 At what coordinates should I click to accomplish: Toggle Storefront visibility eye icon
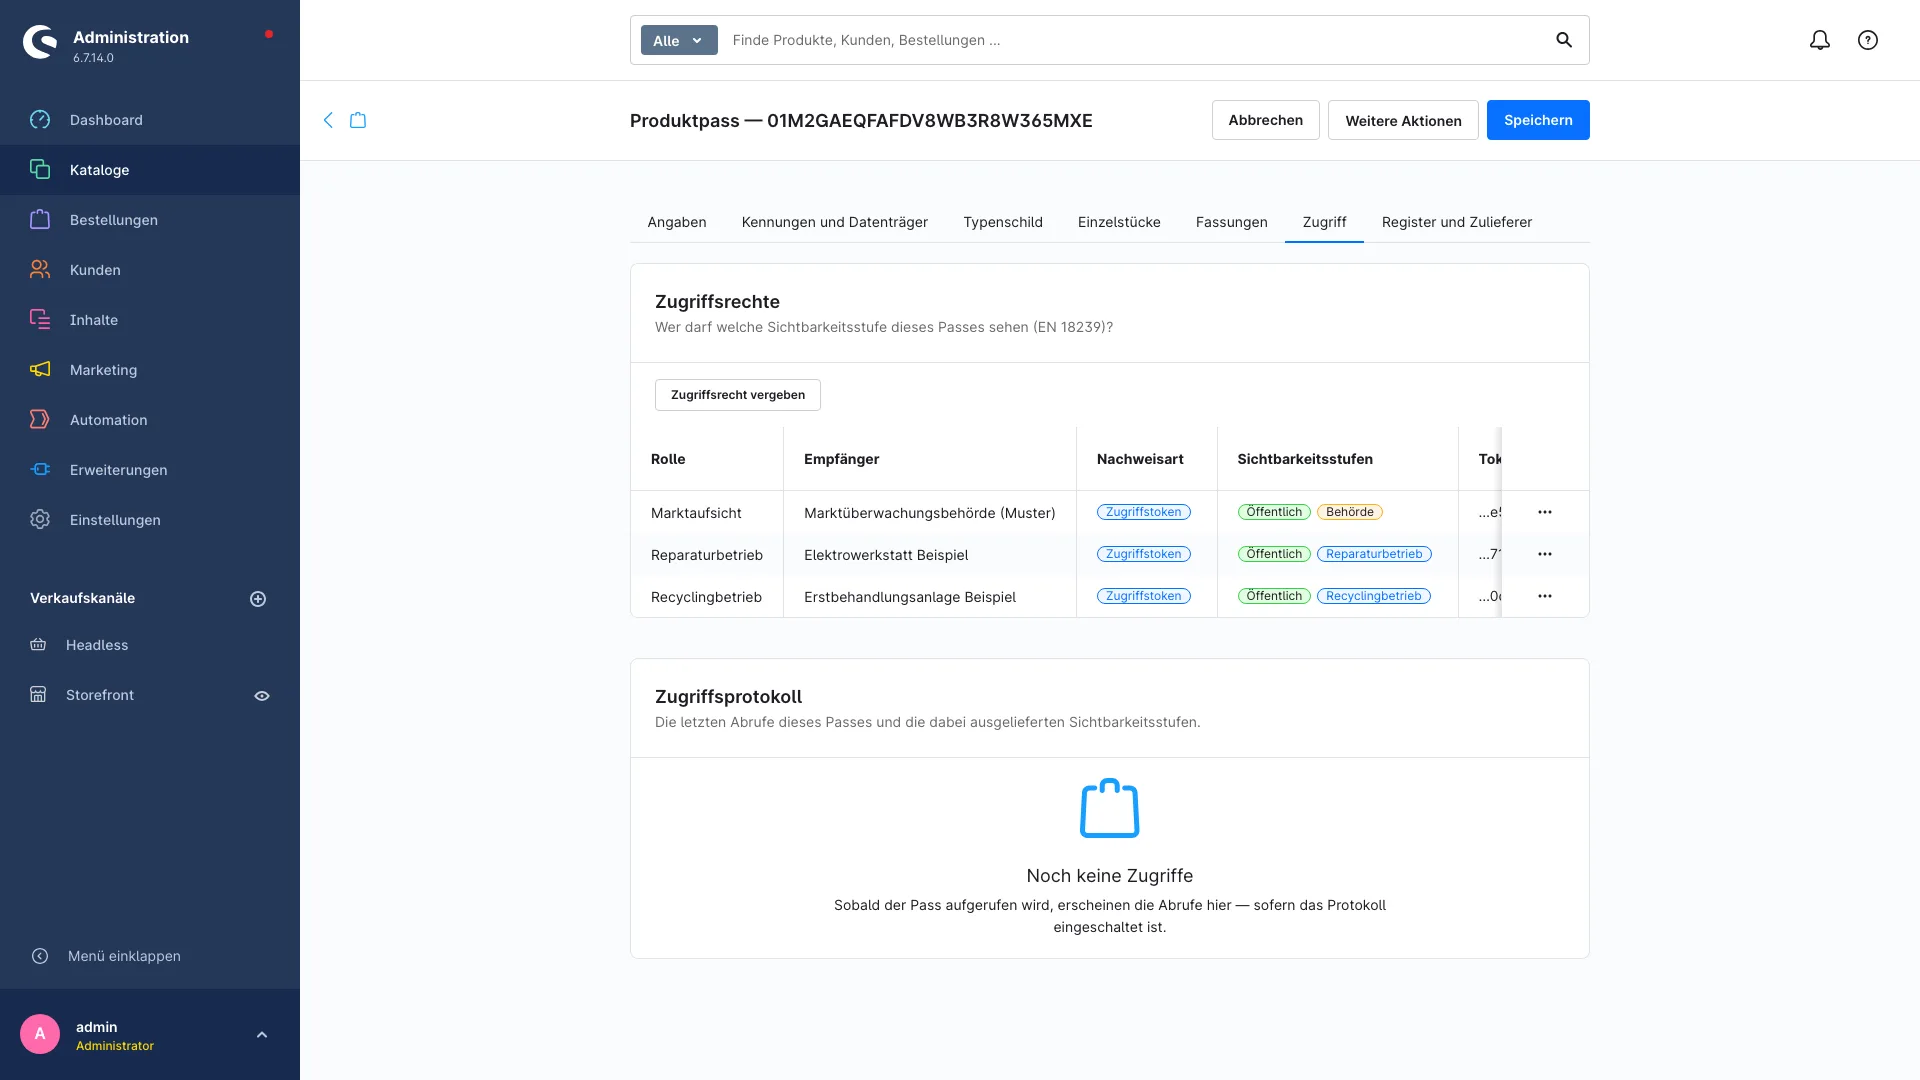262,696
